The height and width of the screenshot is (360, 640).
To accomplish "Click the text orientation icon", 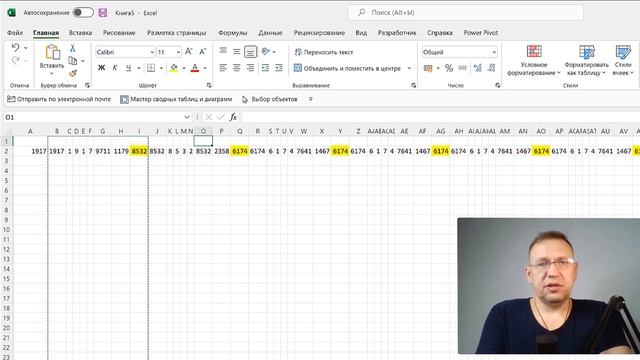I will 266,51.
